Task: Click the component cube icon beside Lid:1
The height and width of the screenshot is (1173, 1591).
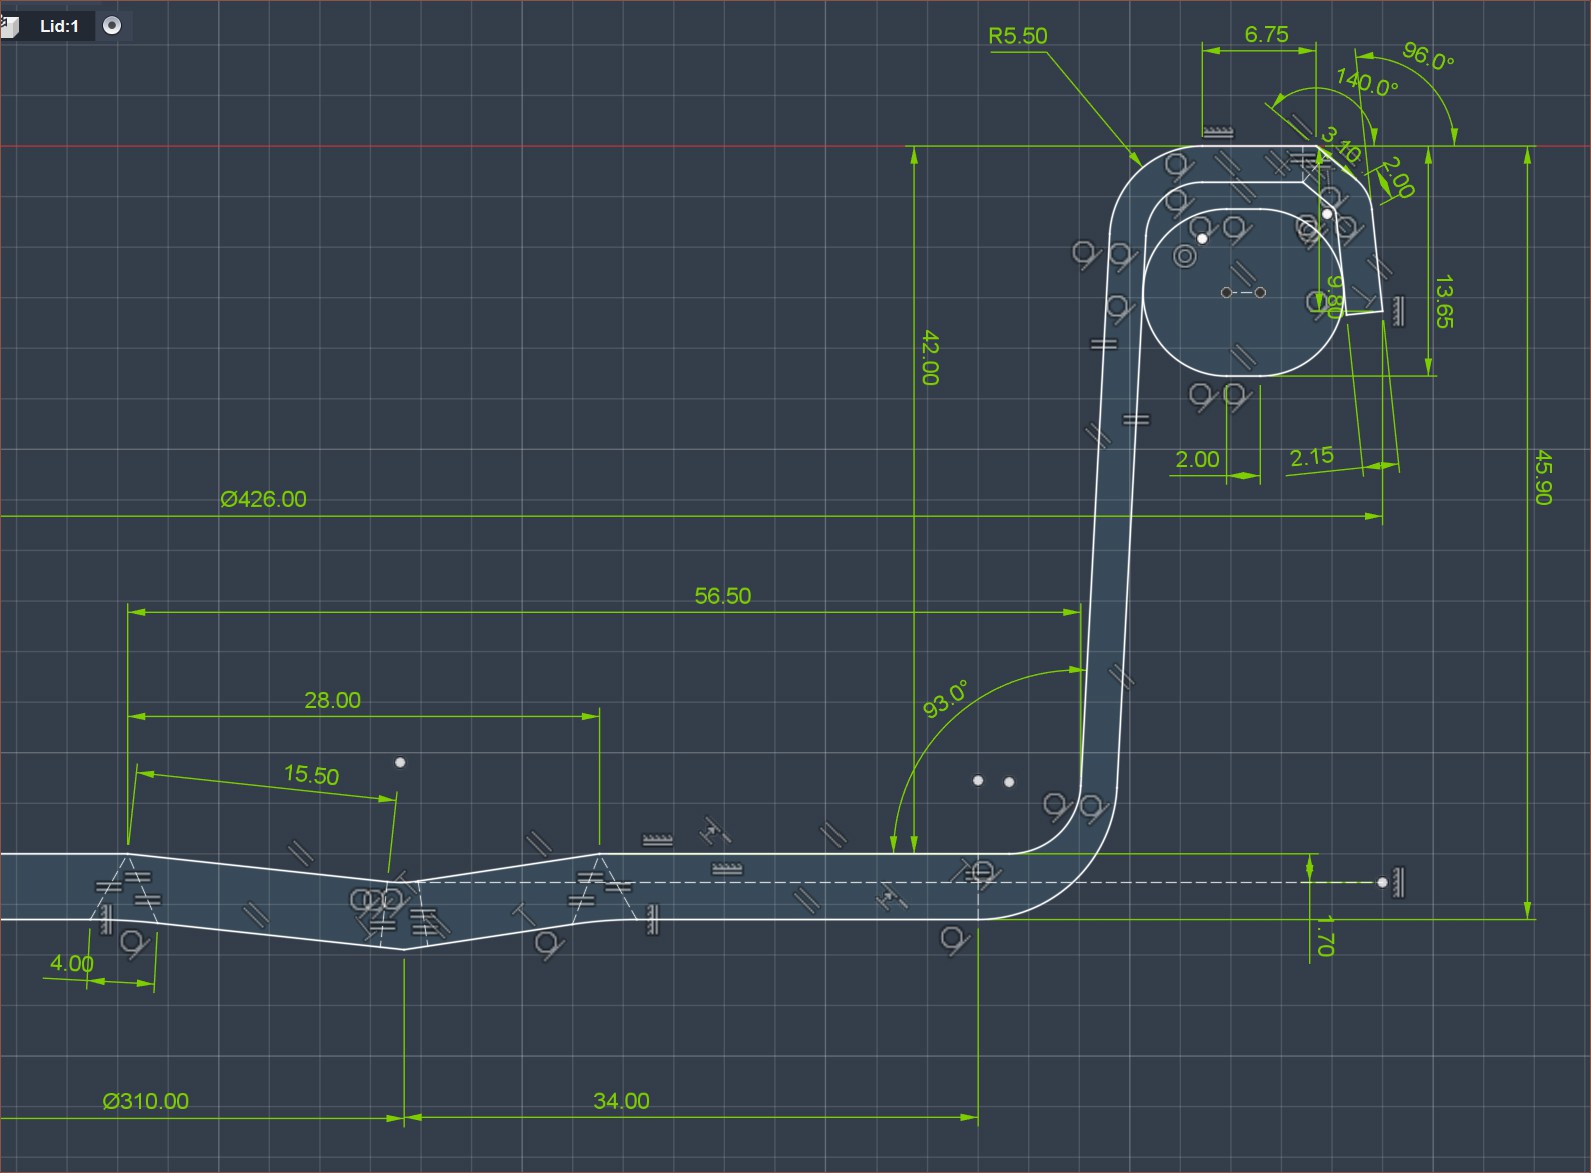Action: pos(9,25)
